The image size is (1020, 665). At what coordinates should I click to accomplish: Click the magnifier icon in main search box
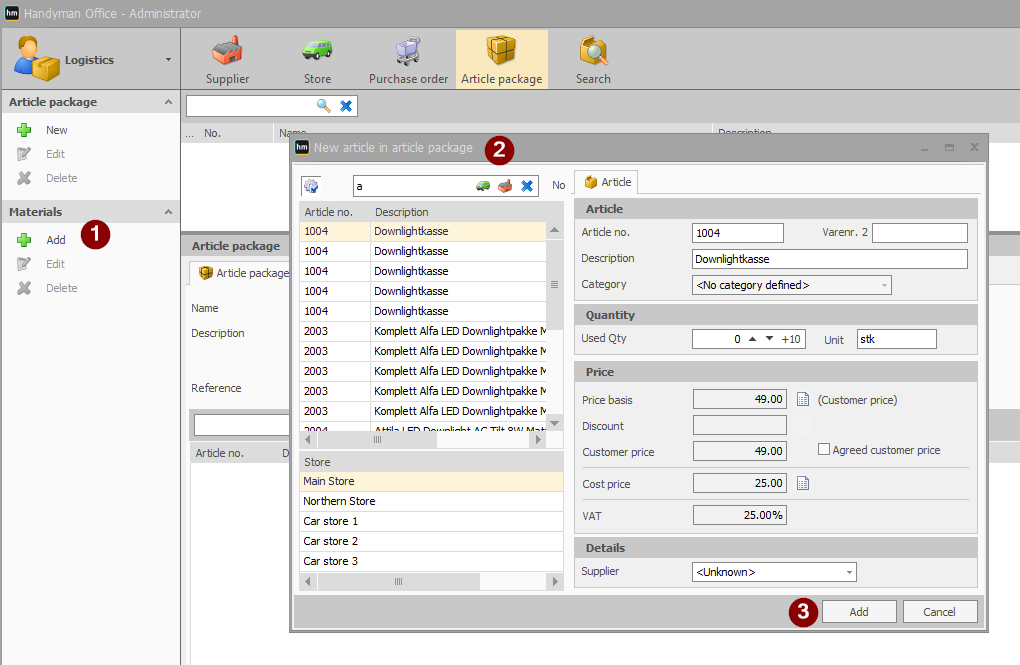coord(323,105)
